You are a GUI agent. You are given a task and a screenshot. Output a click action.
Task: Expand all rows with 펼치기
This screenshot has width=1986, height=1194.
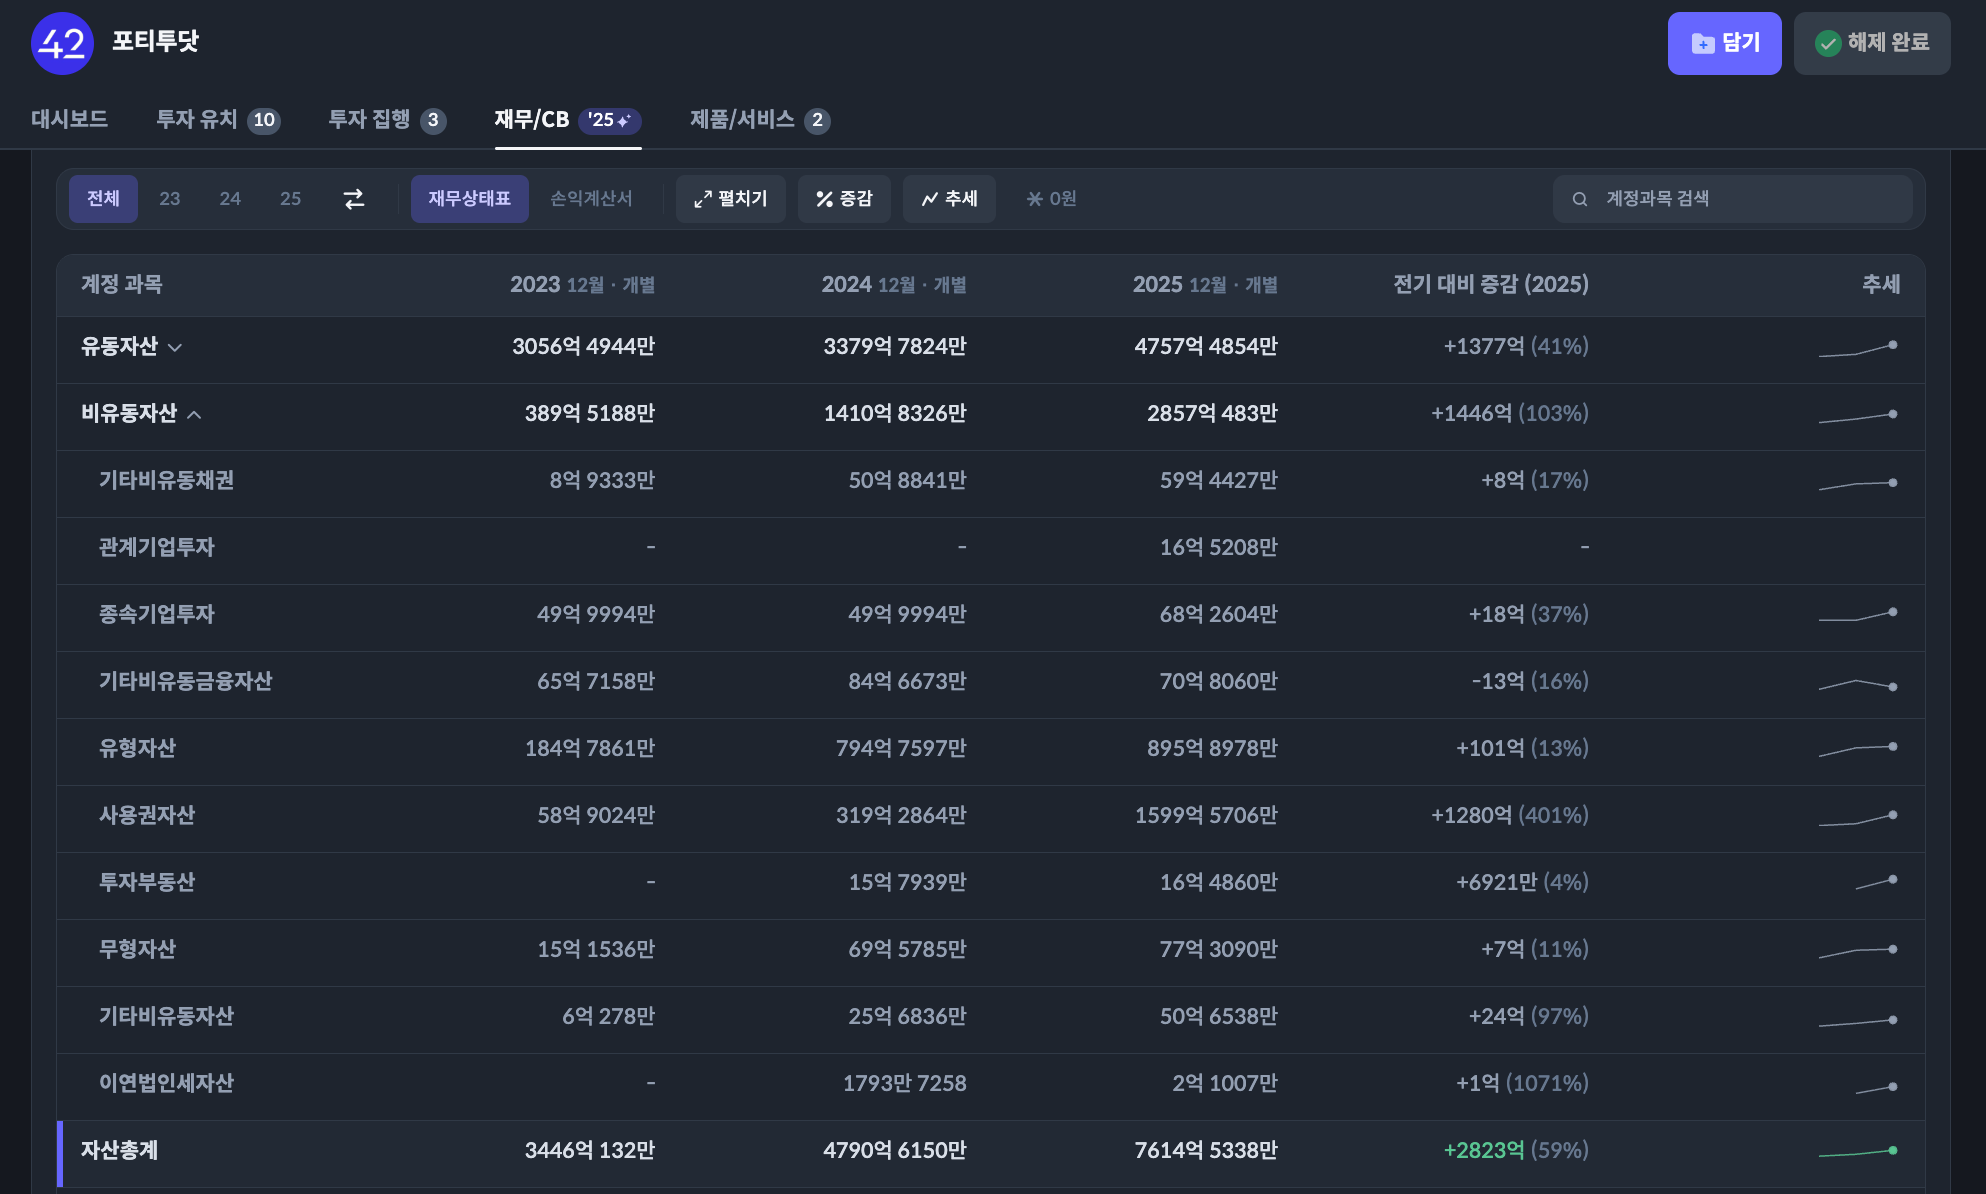(x=730, y=199)
